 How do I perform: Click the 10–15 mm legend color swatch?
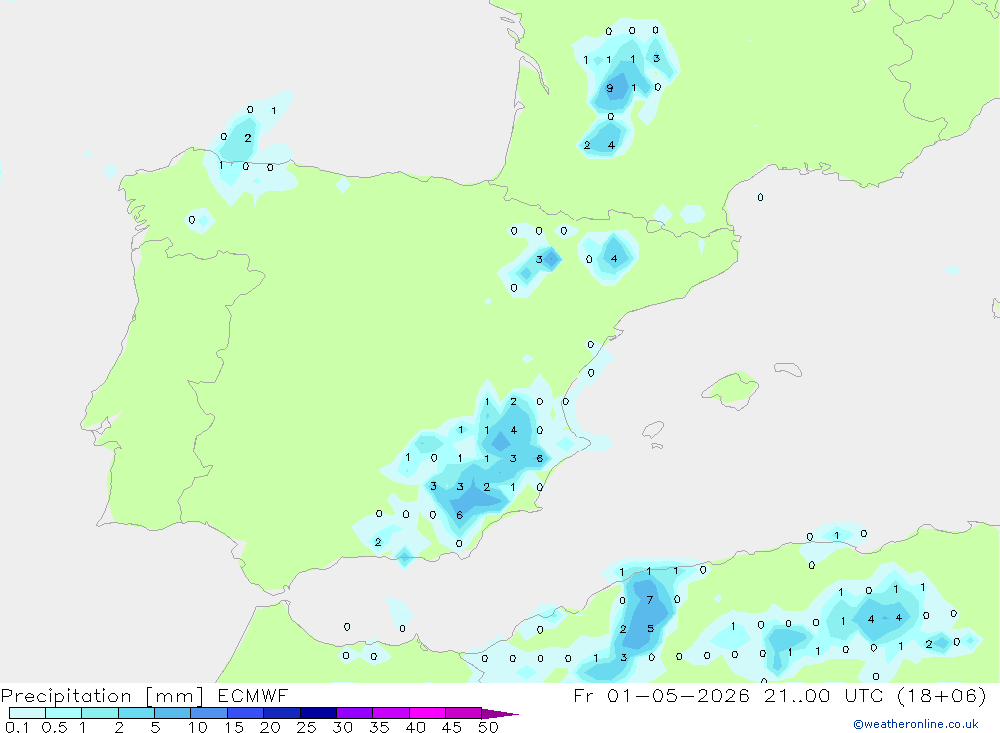(x=209, y=713)
